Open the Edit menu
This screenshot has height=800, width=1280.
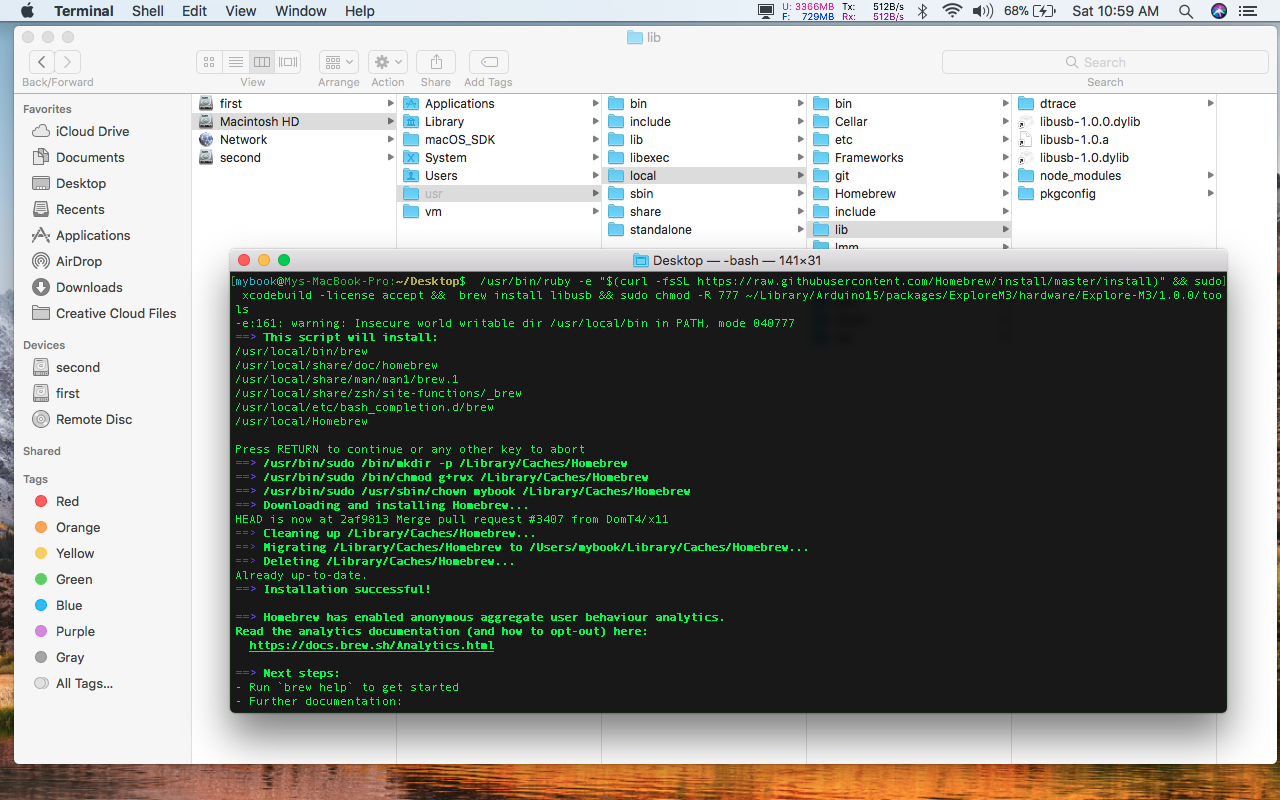(x=194, y=11)
